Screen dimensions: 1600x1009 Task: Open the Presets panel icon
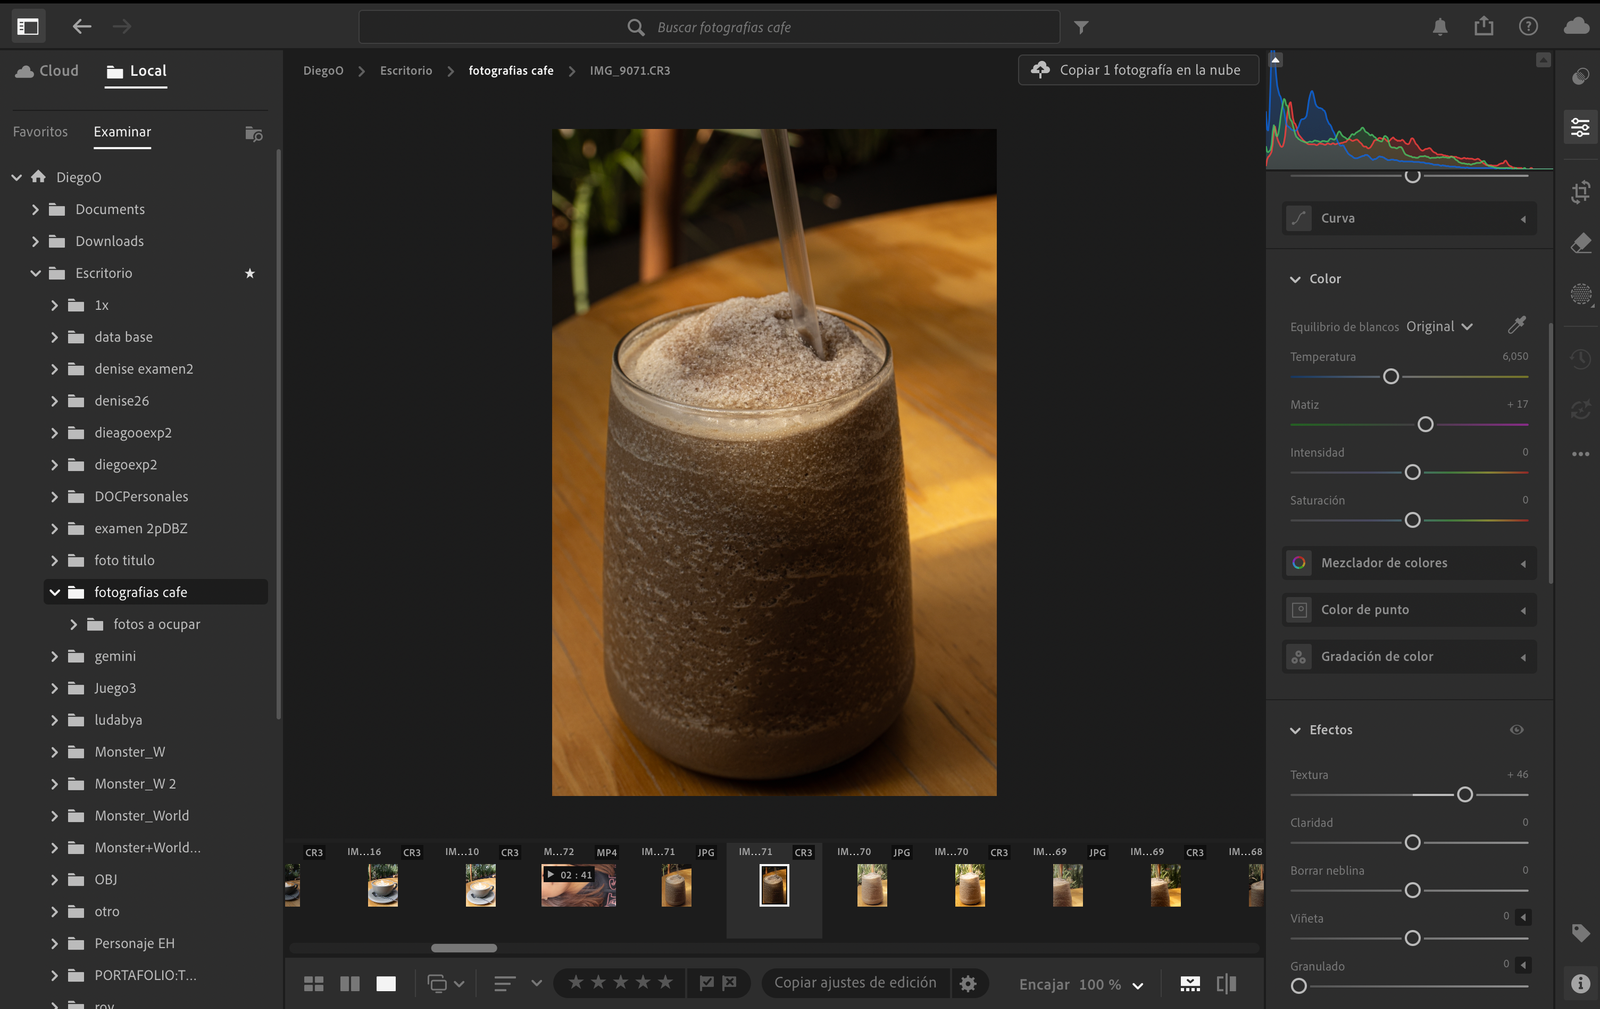(1580, 77)
